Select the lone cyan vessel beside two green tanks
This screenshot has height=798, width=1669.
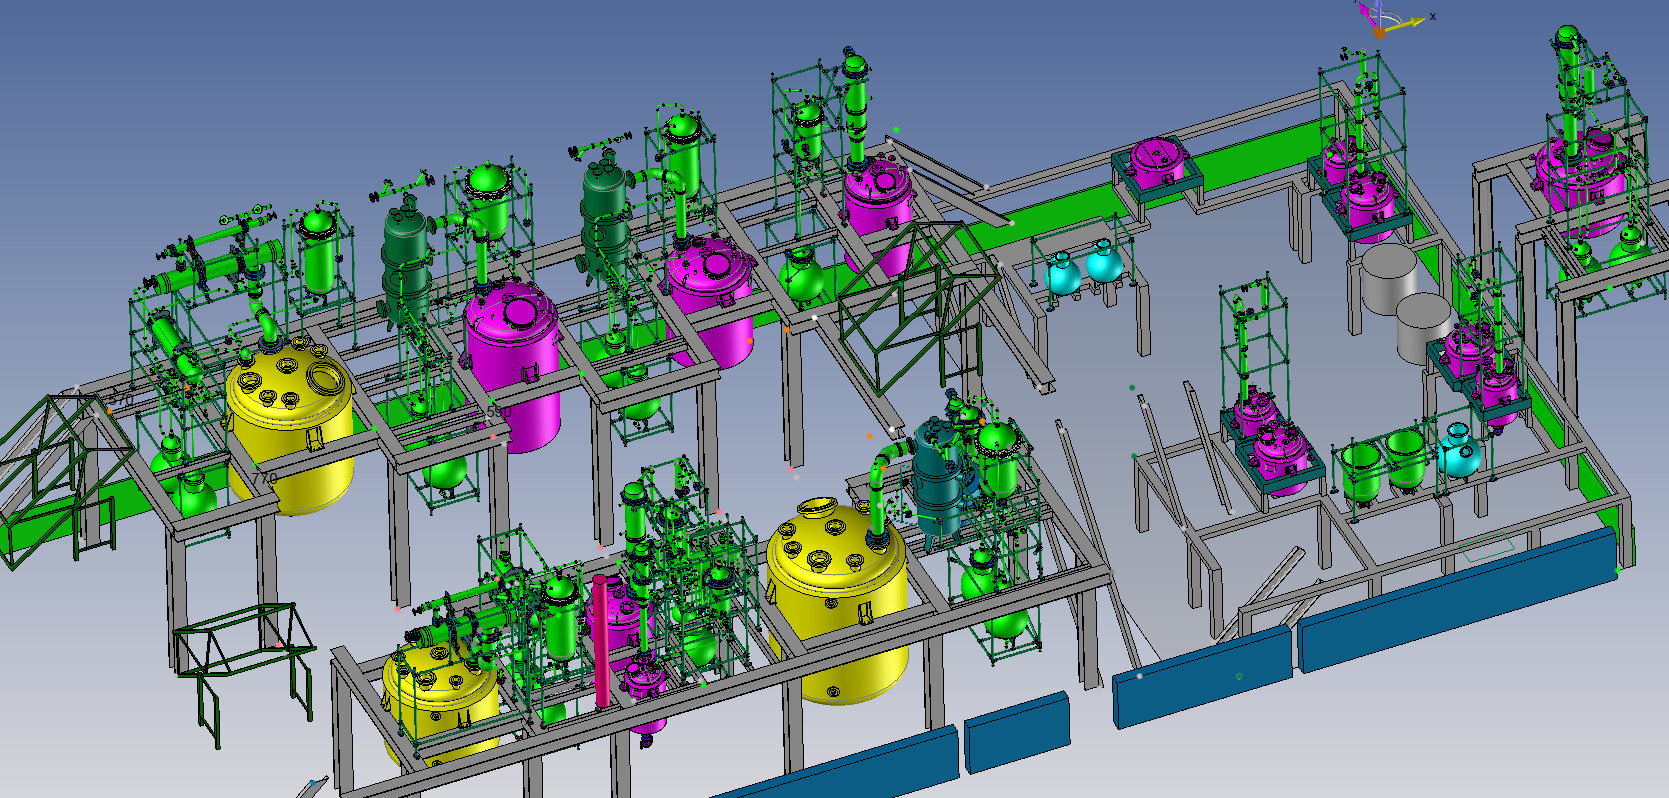[1459, 450]
